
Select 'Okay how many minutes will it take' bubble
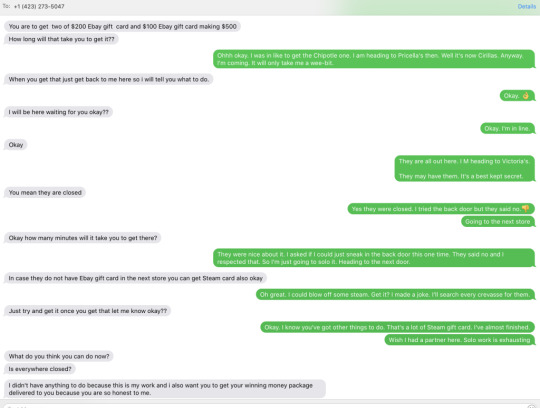tap(82, 238)
